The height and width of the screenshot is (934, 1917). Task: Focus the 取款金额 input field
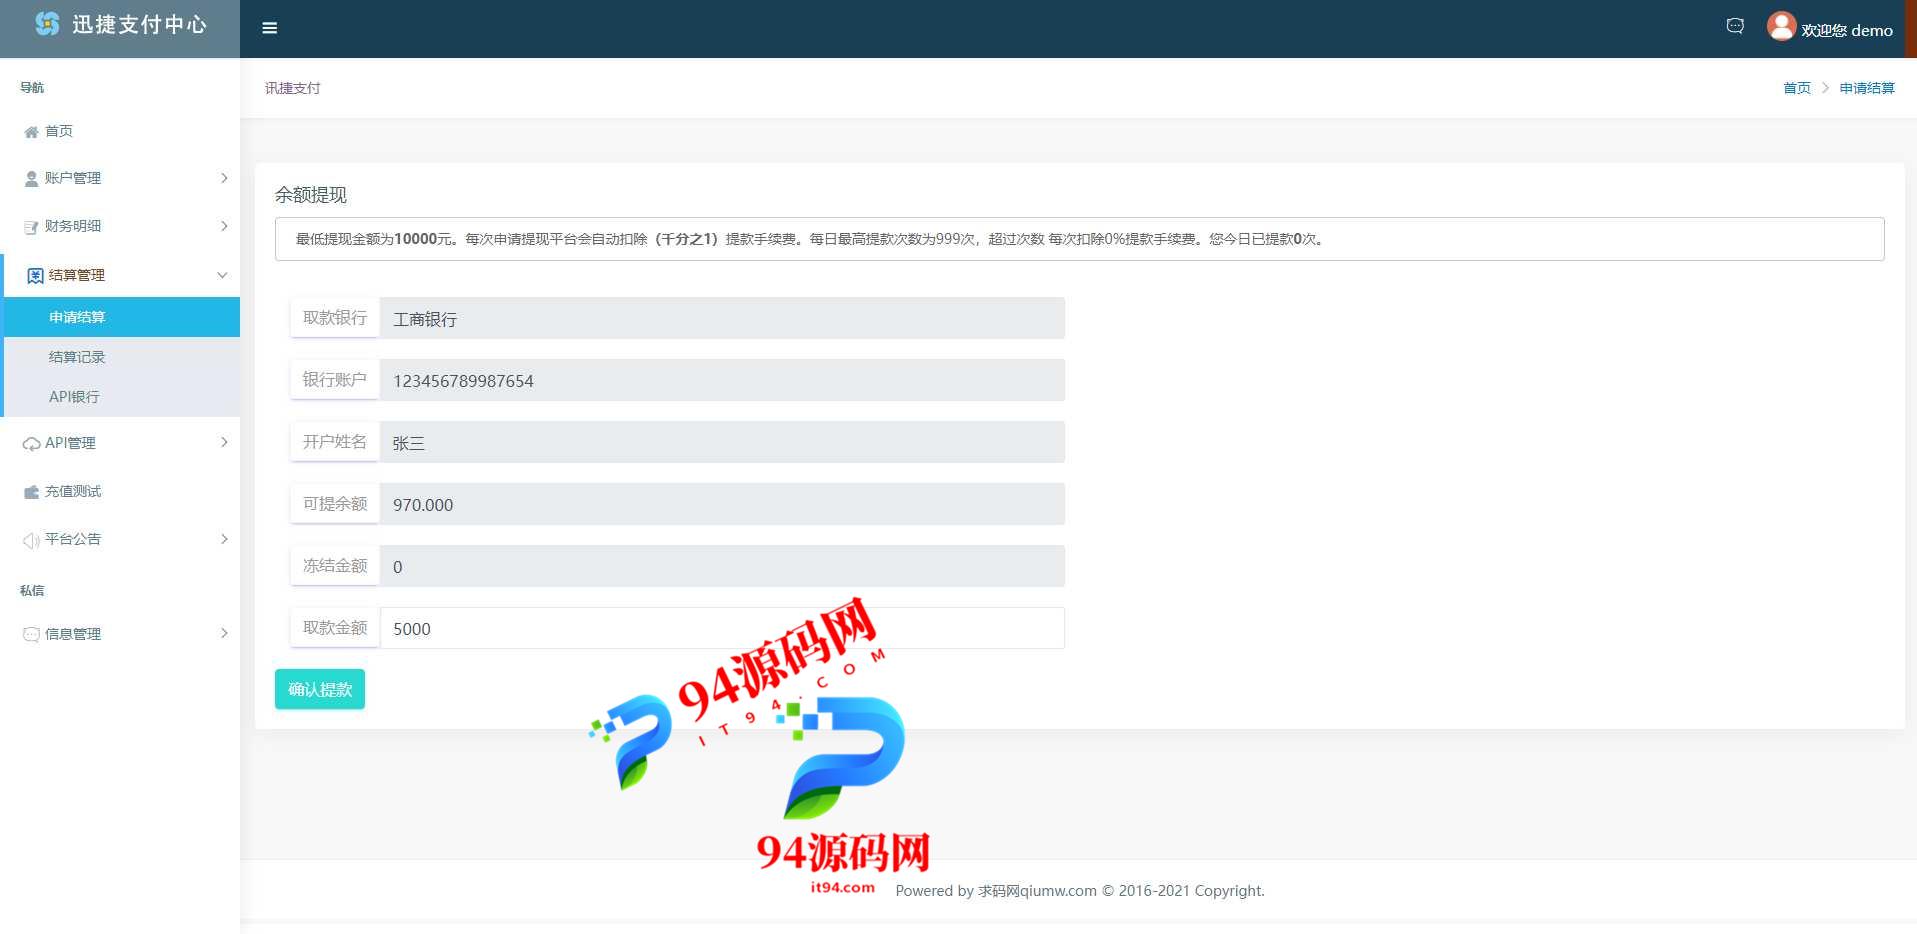(722, 628)
